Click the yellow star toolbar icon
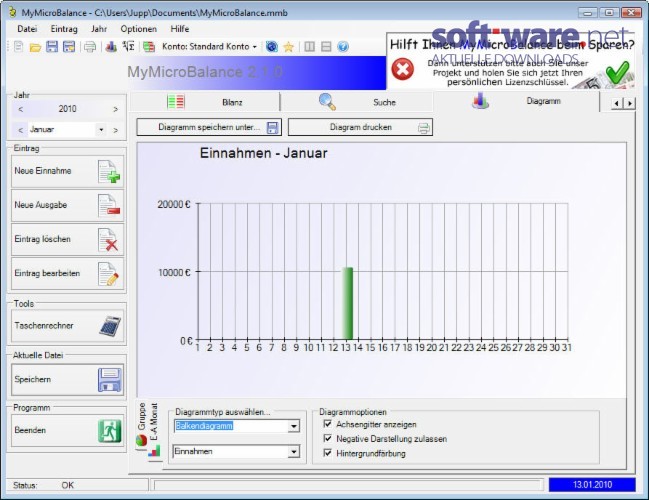This screenshot has width=649, height=500. 288,47
